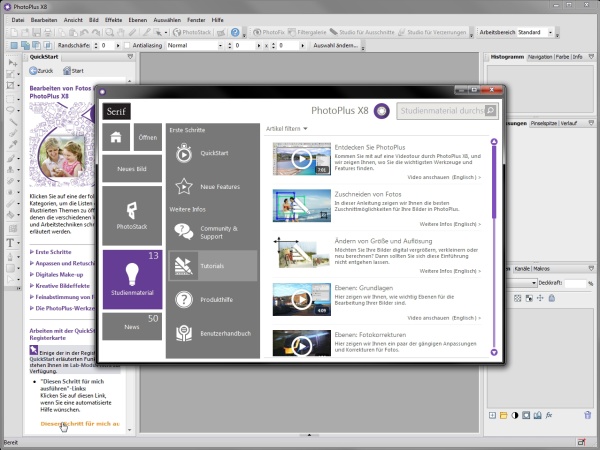Click the article list scroll down arrow
The image size is (600, 450).
(494, 352)
